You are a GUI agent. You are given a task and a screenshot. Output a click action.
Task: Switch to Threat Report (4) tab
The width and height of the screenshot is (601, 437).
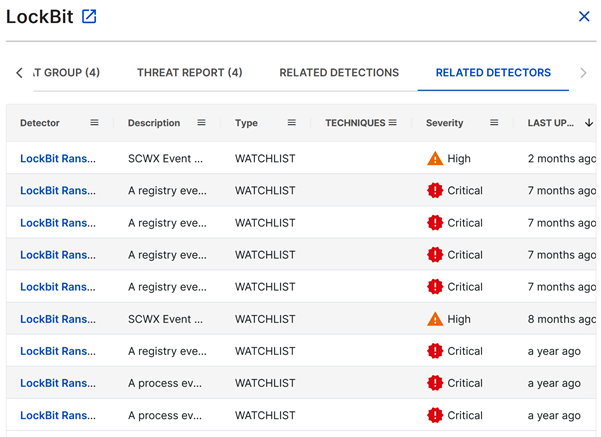(190, 72)
